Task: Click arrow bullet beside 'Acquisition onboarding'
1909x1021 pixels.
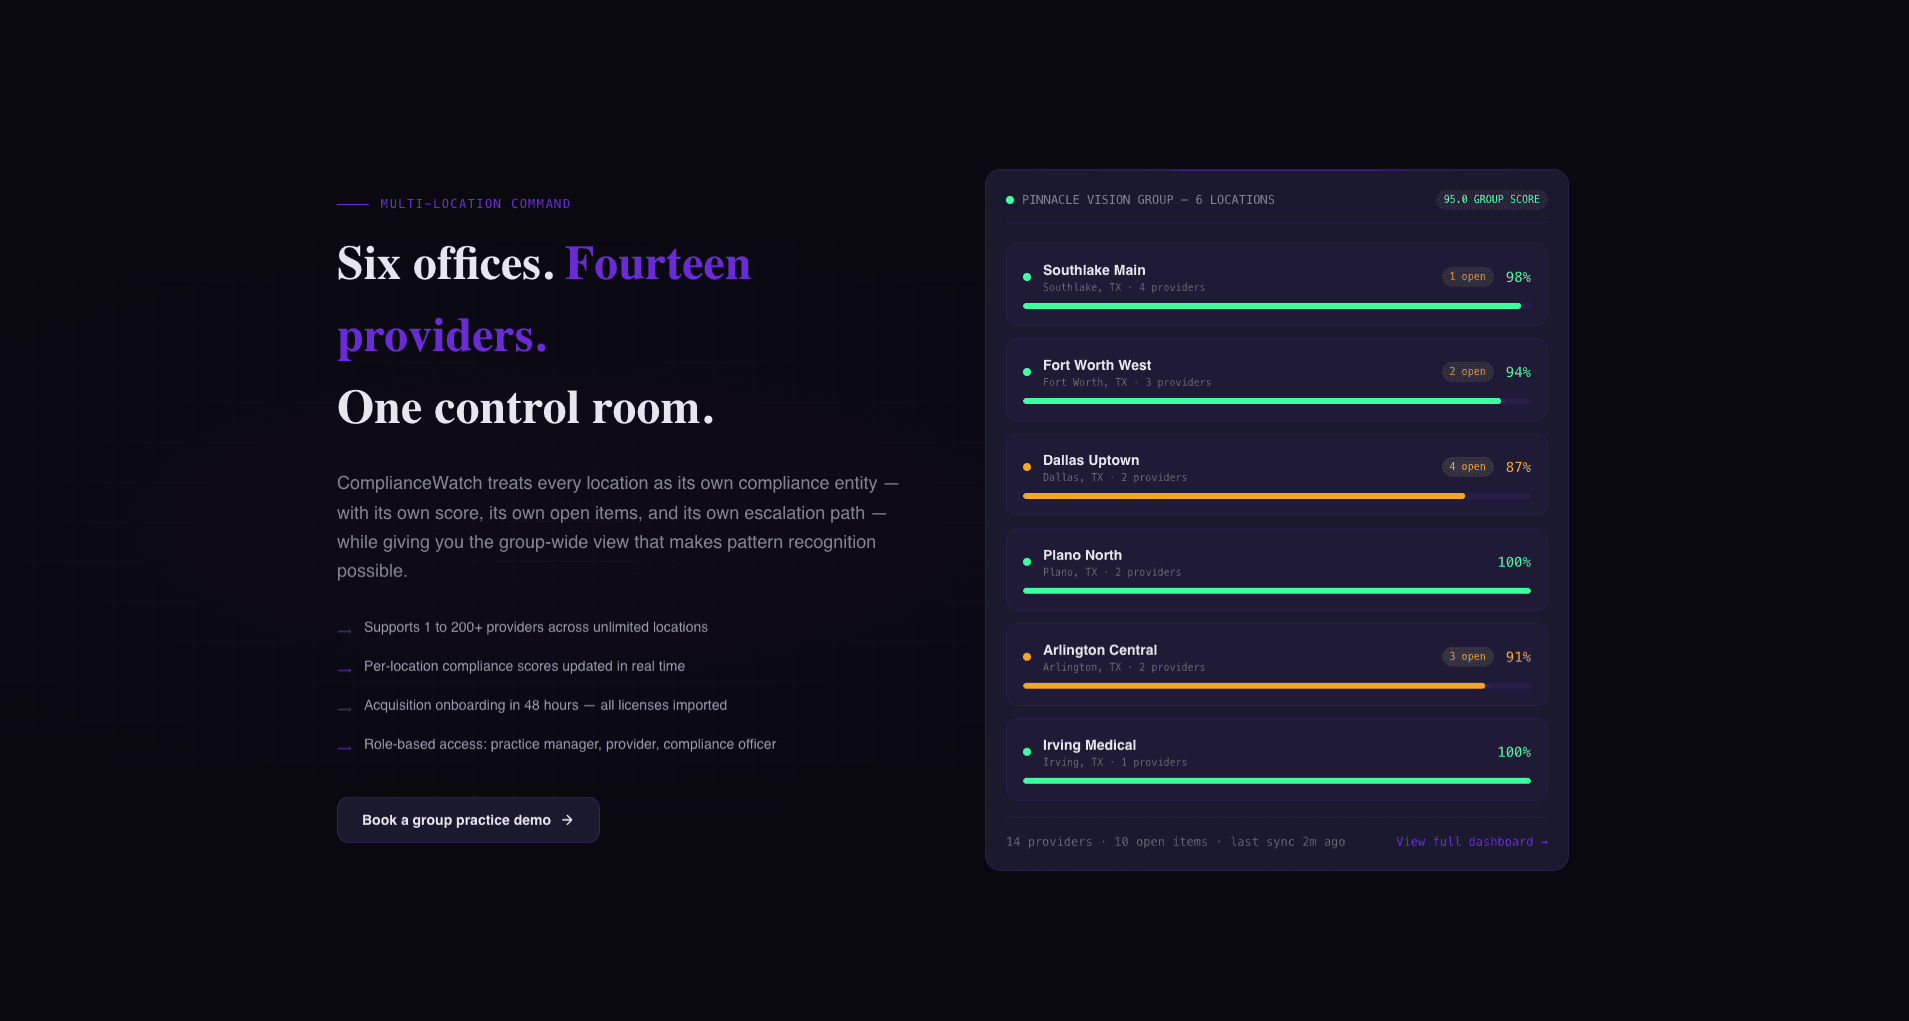Action: pos(344,709)
